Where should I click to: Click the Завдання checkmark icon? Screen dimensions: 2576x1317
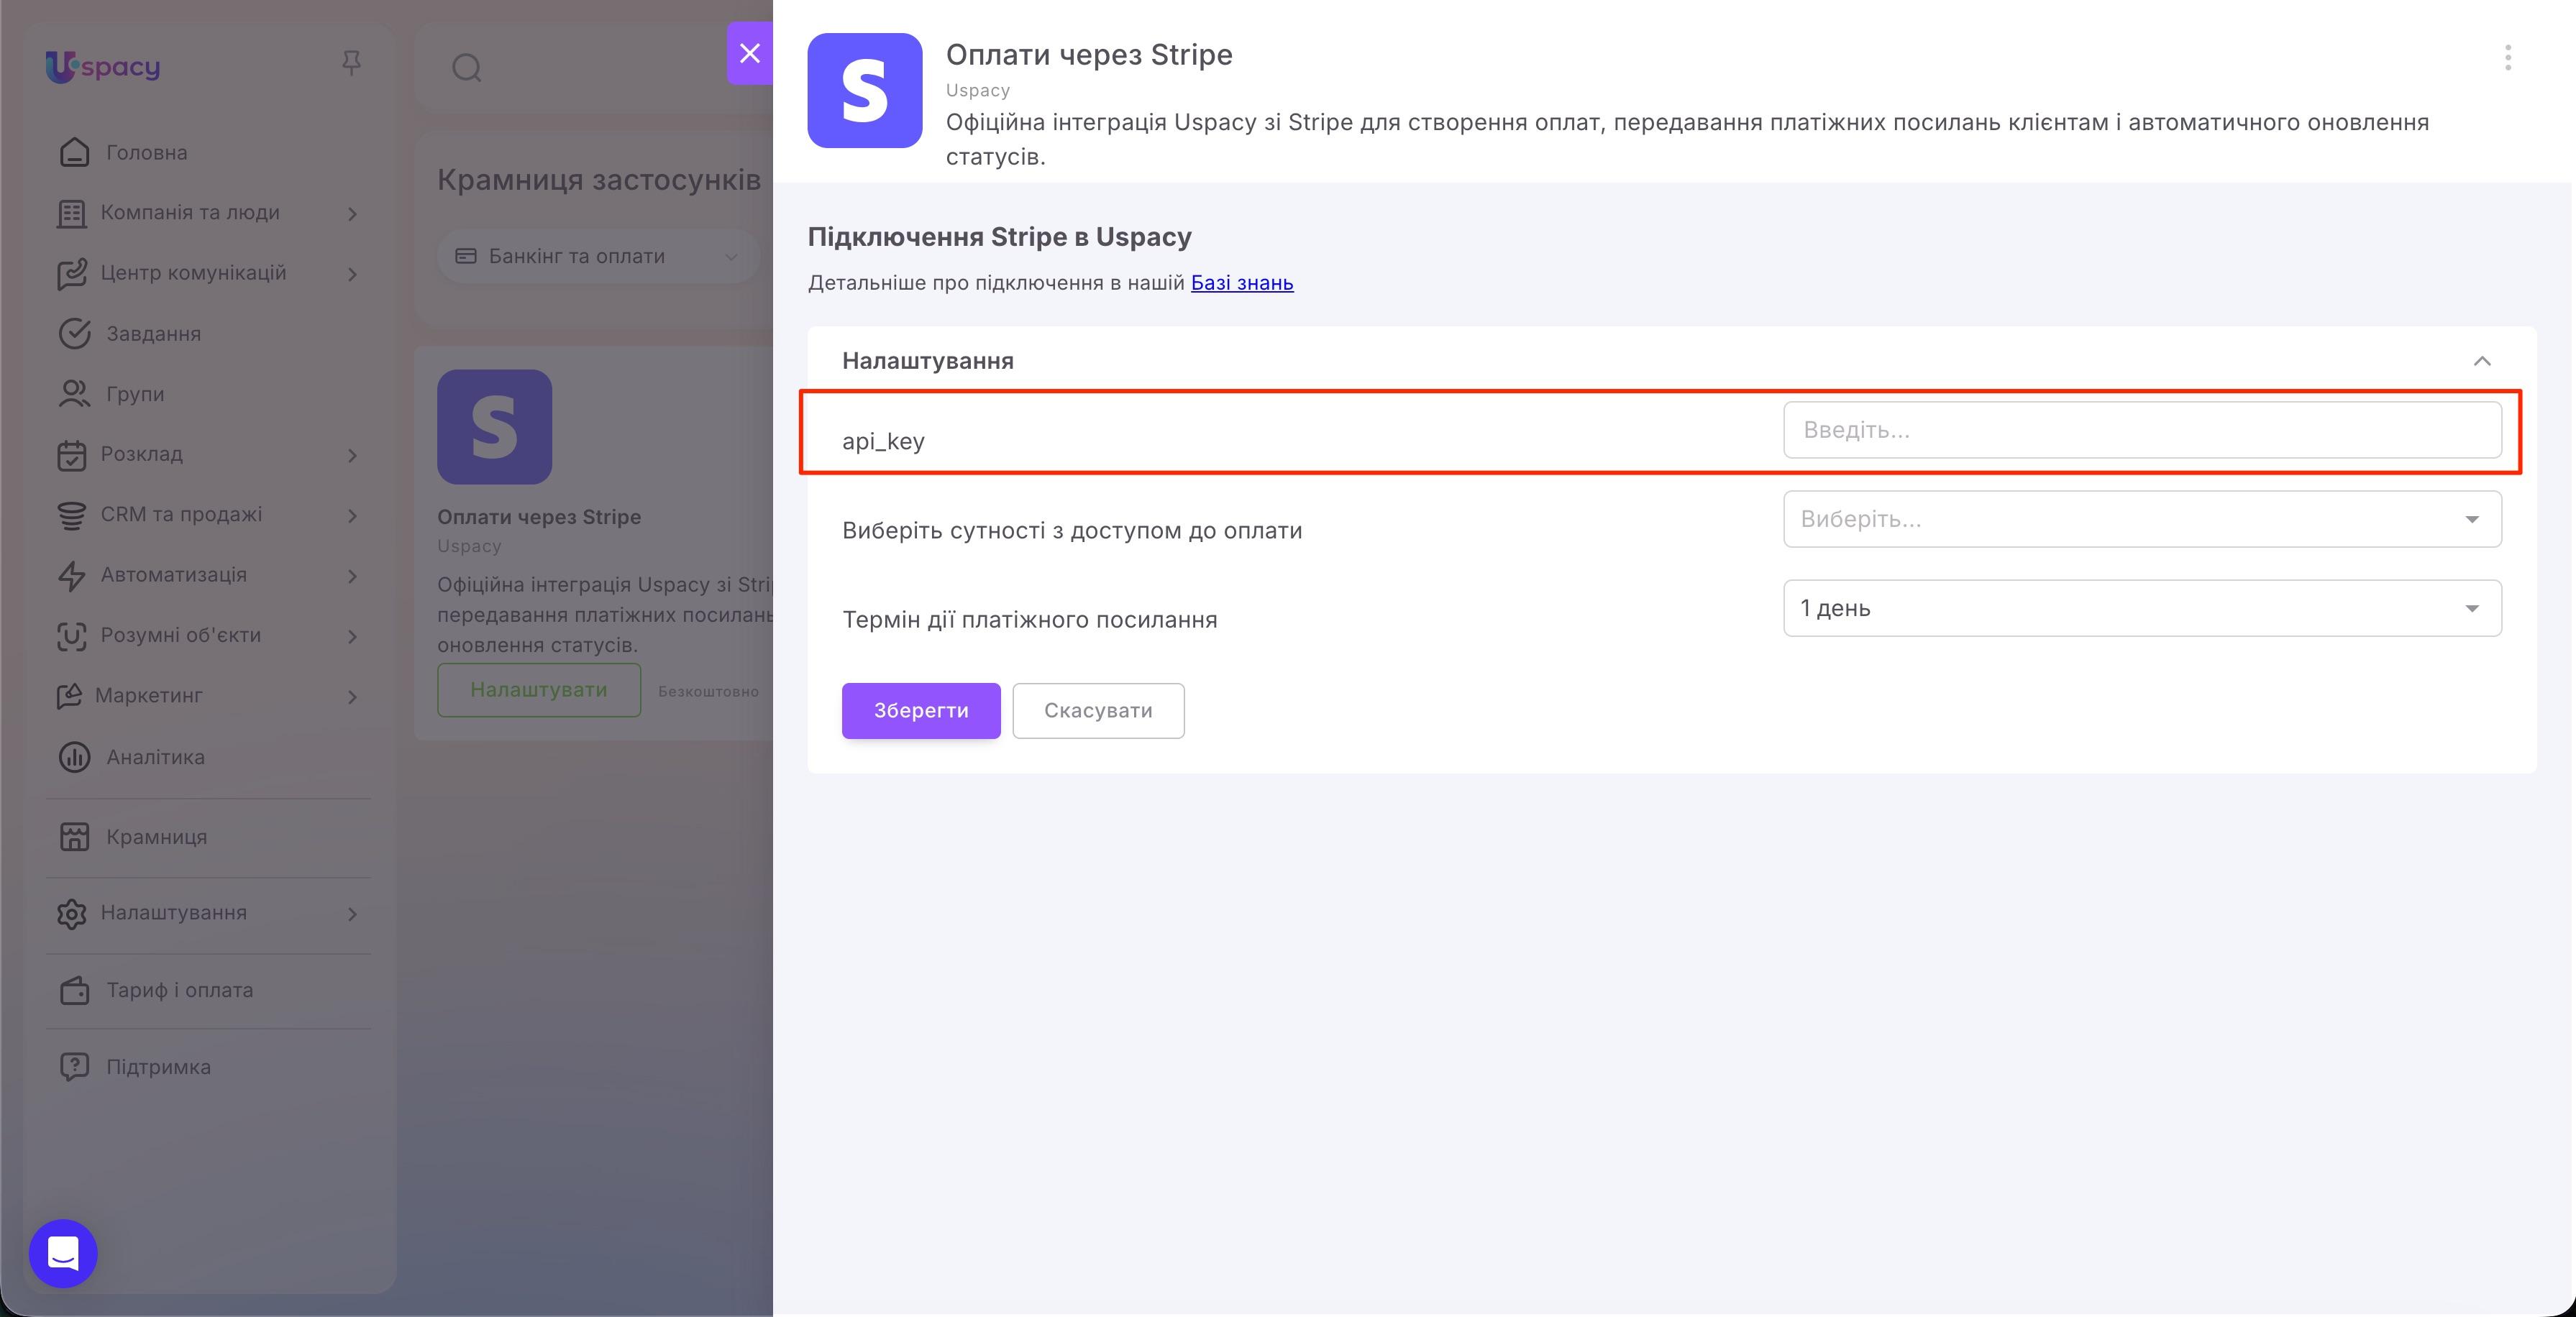click(x=75, y=333)
